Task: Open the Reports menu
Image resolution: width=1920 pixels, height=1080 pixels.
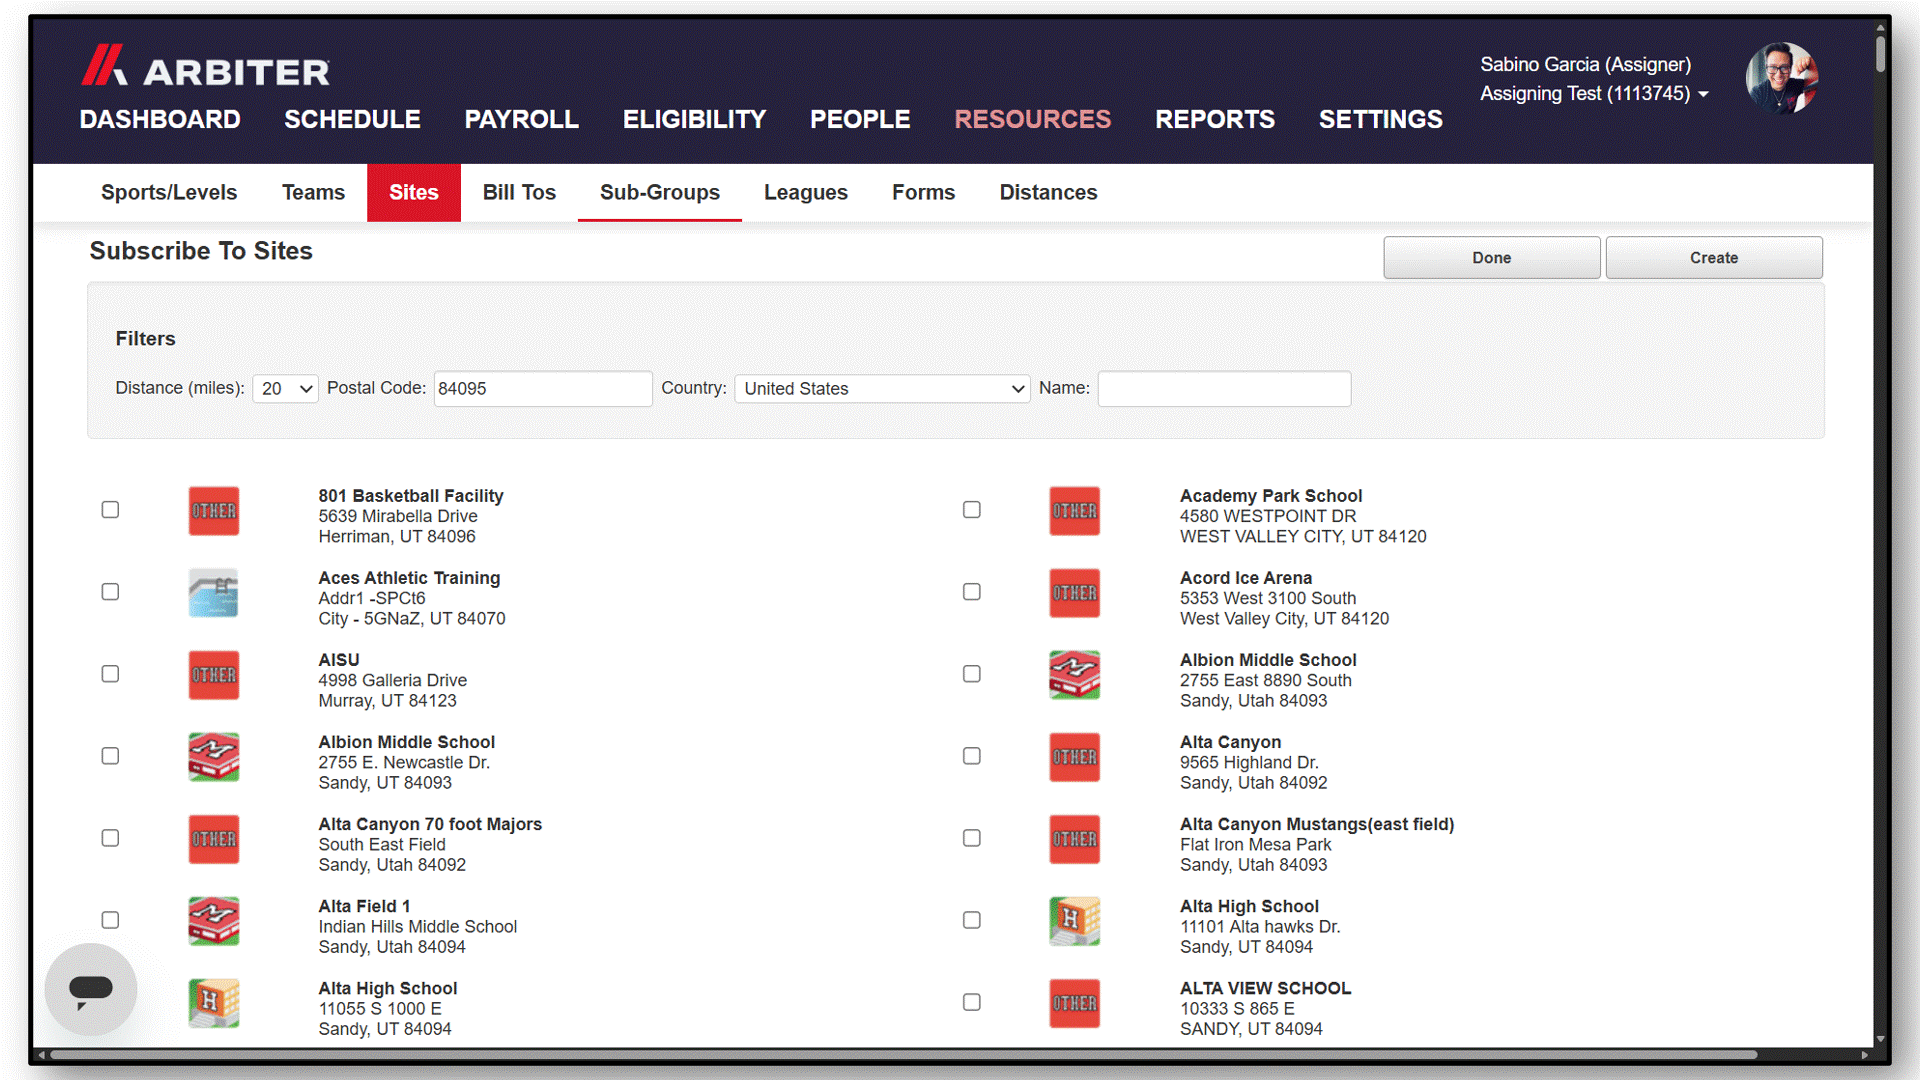Action: (x=1215, y=119)
